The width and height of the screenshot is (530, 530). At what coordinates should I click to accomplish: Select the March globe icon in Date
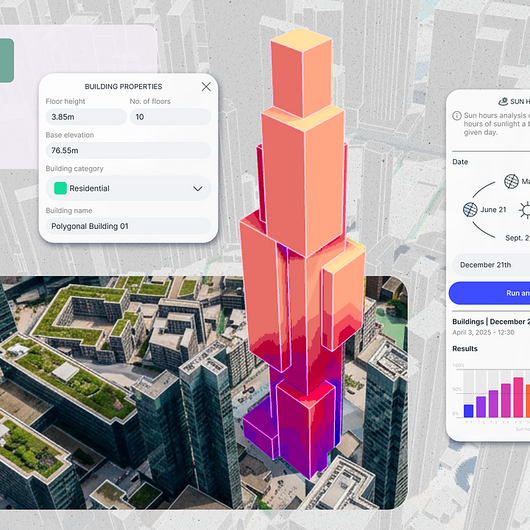click(511, 181)
